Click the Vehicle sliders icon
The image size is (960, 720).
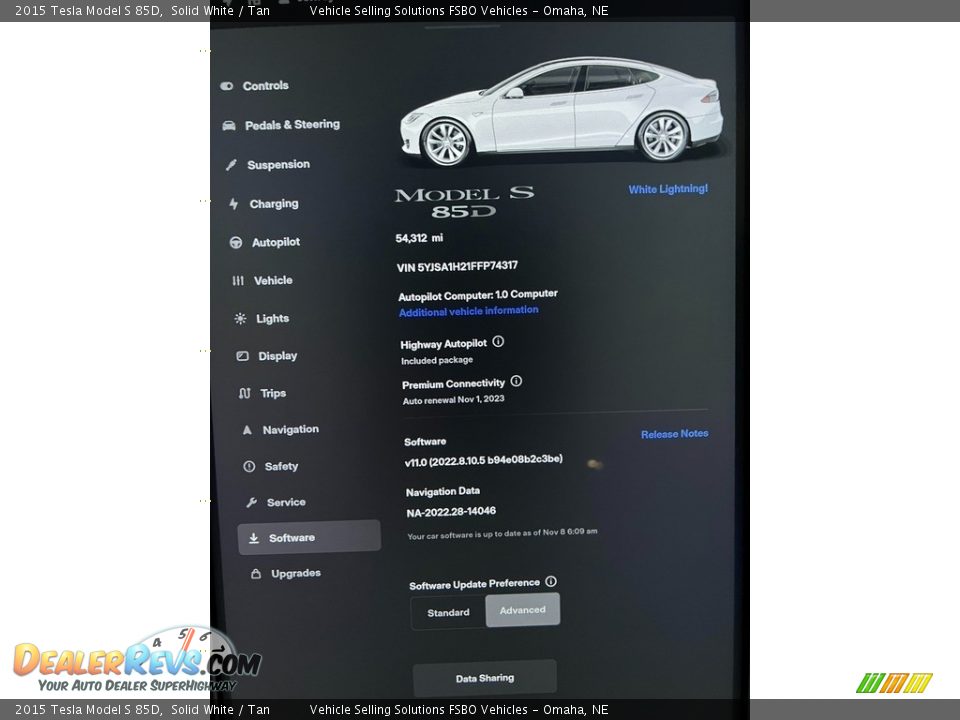238,280
